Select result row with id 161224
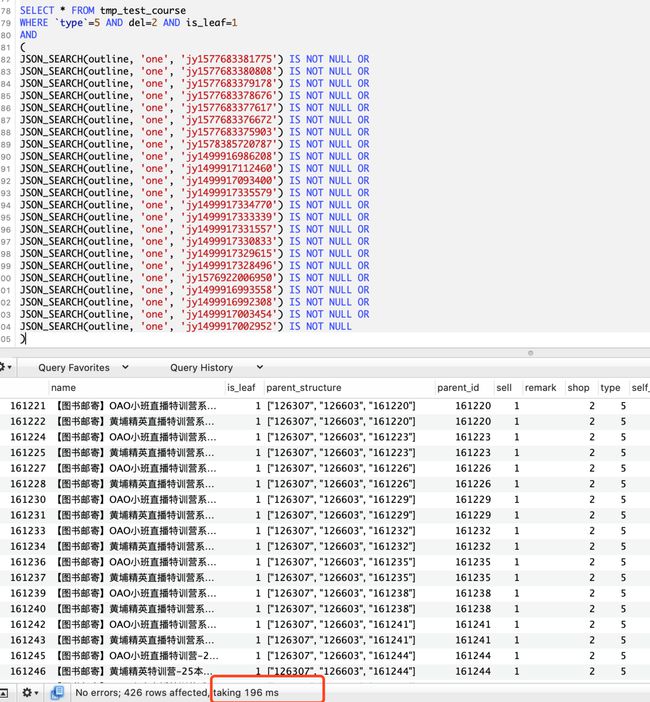This screenshot has width=650, height=702. (x=325, y=437)
